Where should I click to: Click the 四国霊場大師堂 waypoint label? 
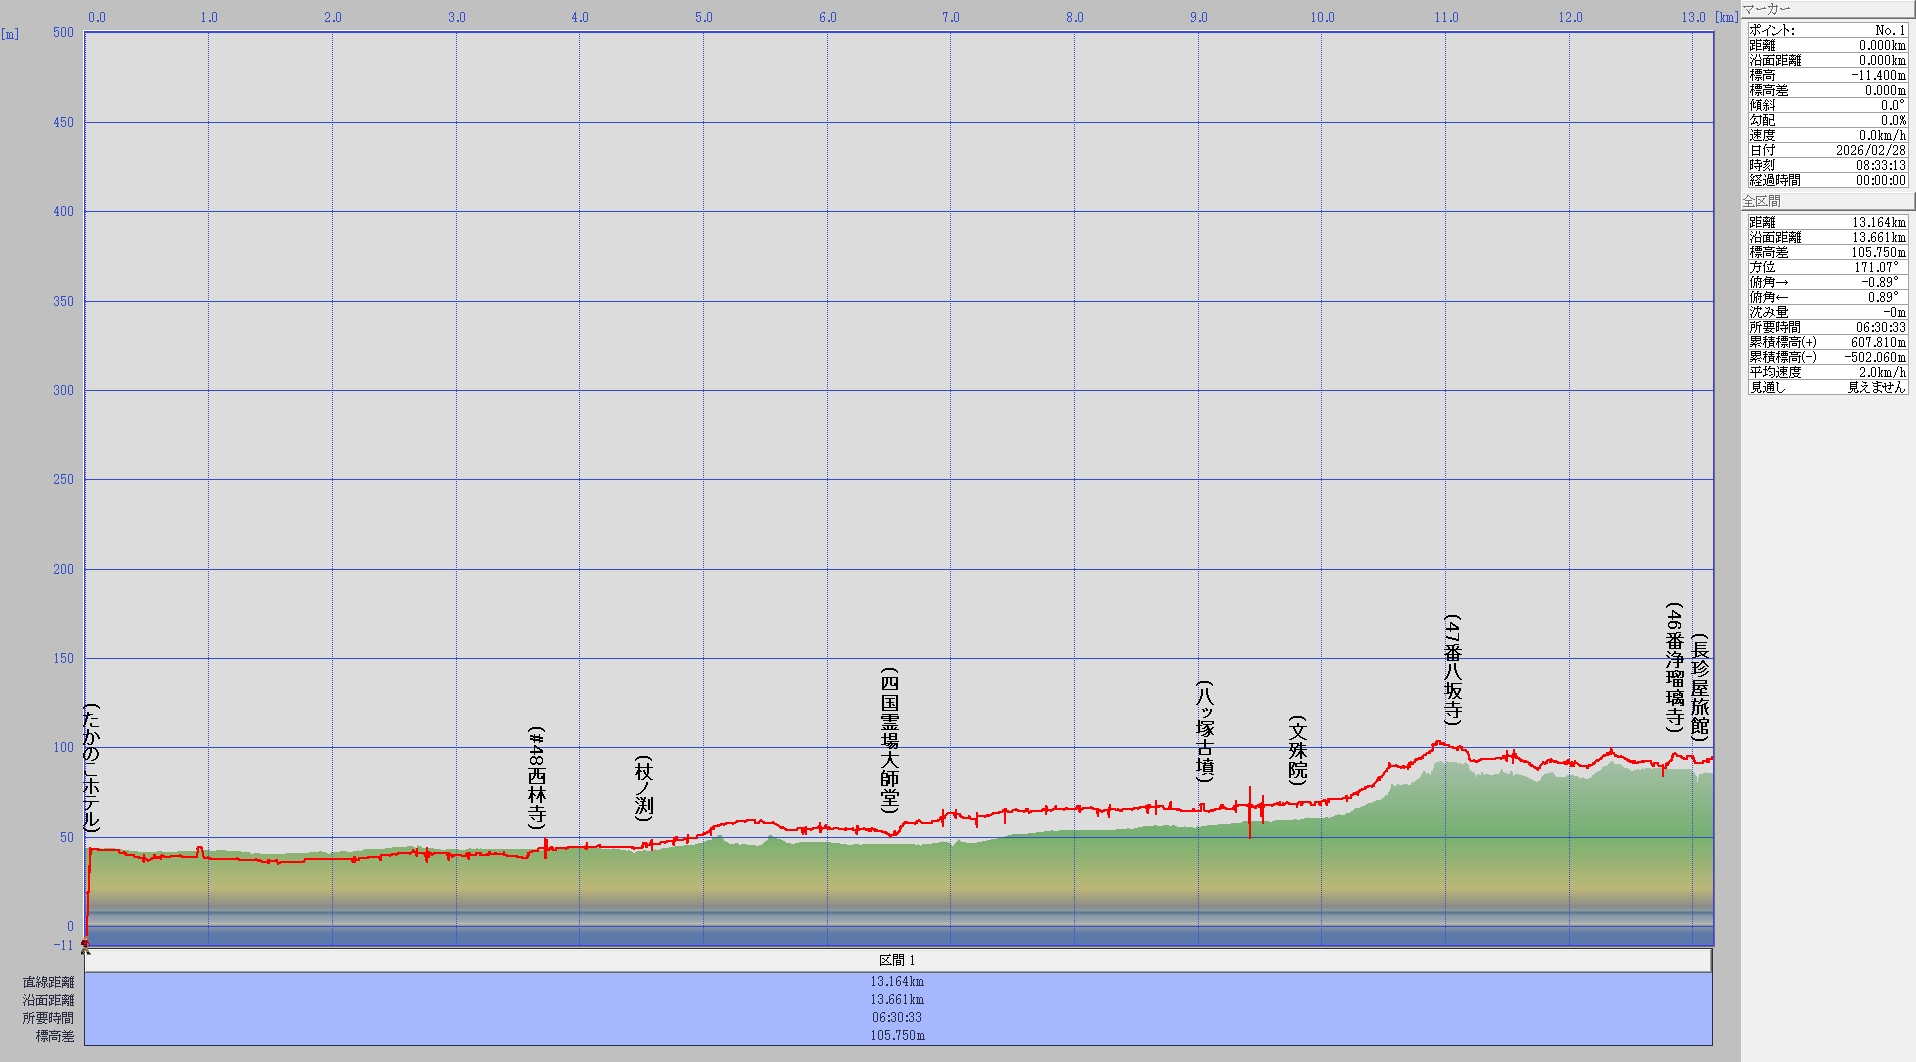click(x=889, y=740)
